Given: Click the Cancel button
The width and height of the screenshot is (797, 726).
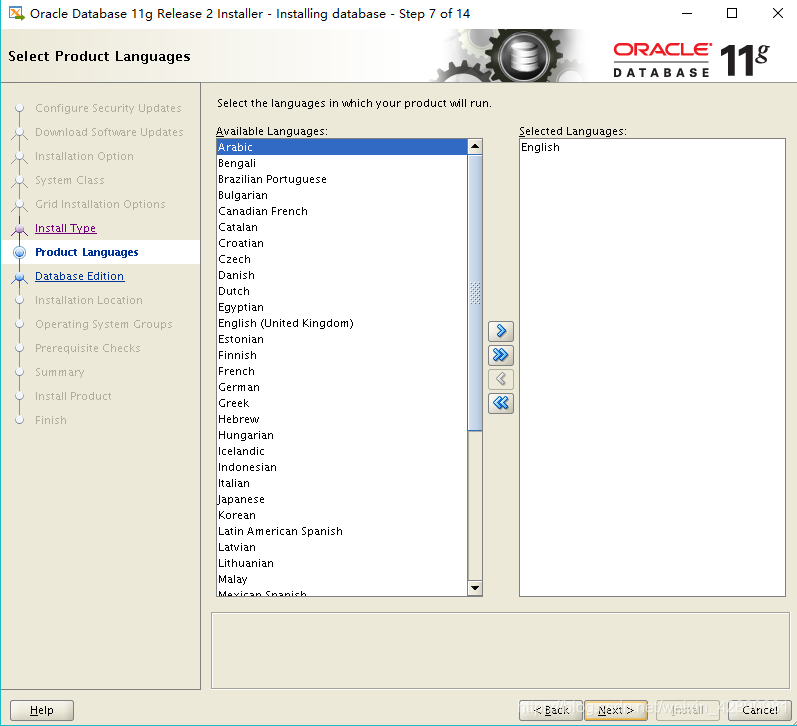Looking at the screenshot, I should 759,710.
